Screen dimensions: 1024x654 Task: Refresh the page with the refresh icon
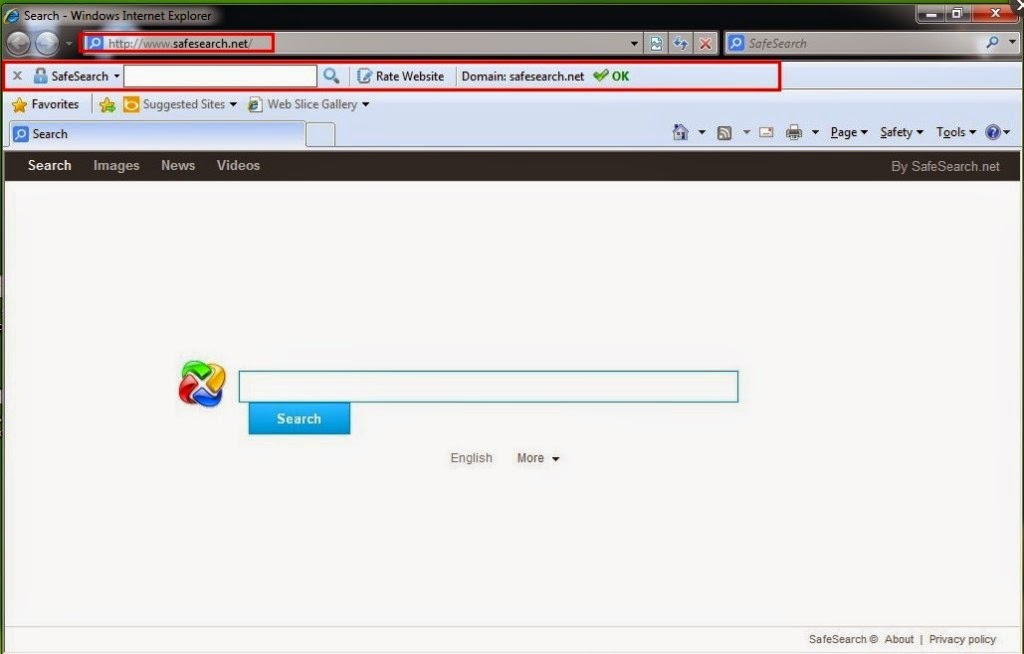(x=680, y=43)
